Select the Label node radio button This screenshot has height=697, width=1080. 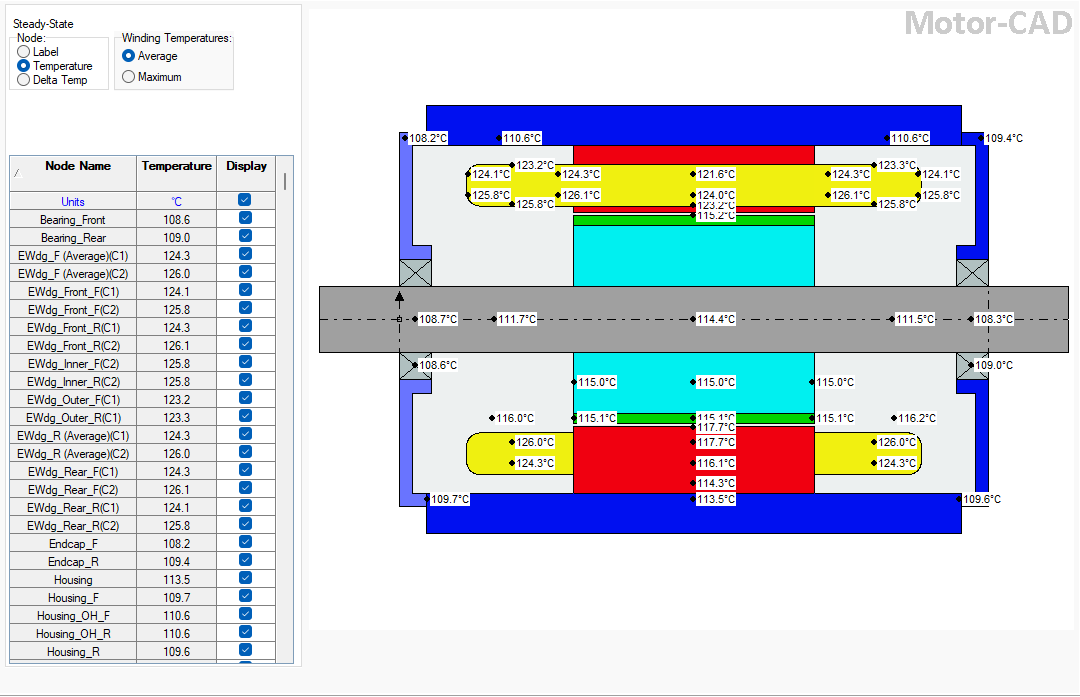[x=23, y=52]
